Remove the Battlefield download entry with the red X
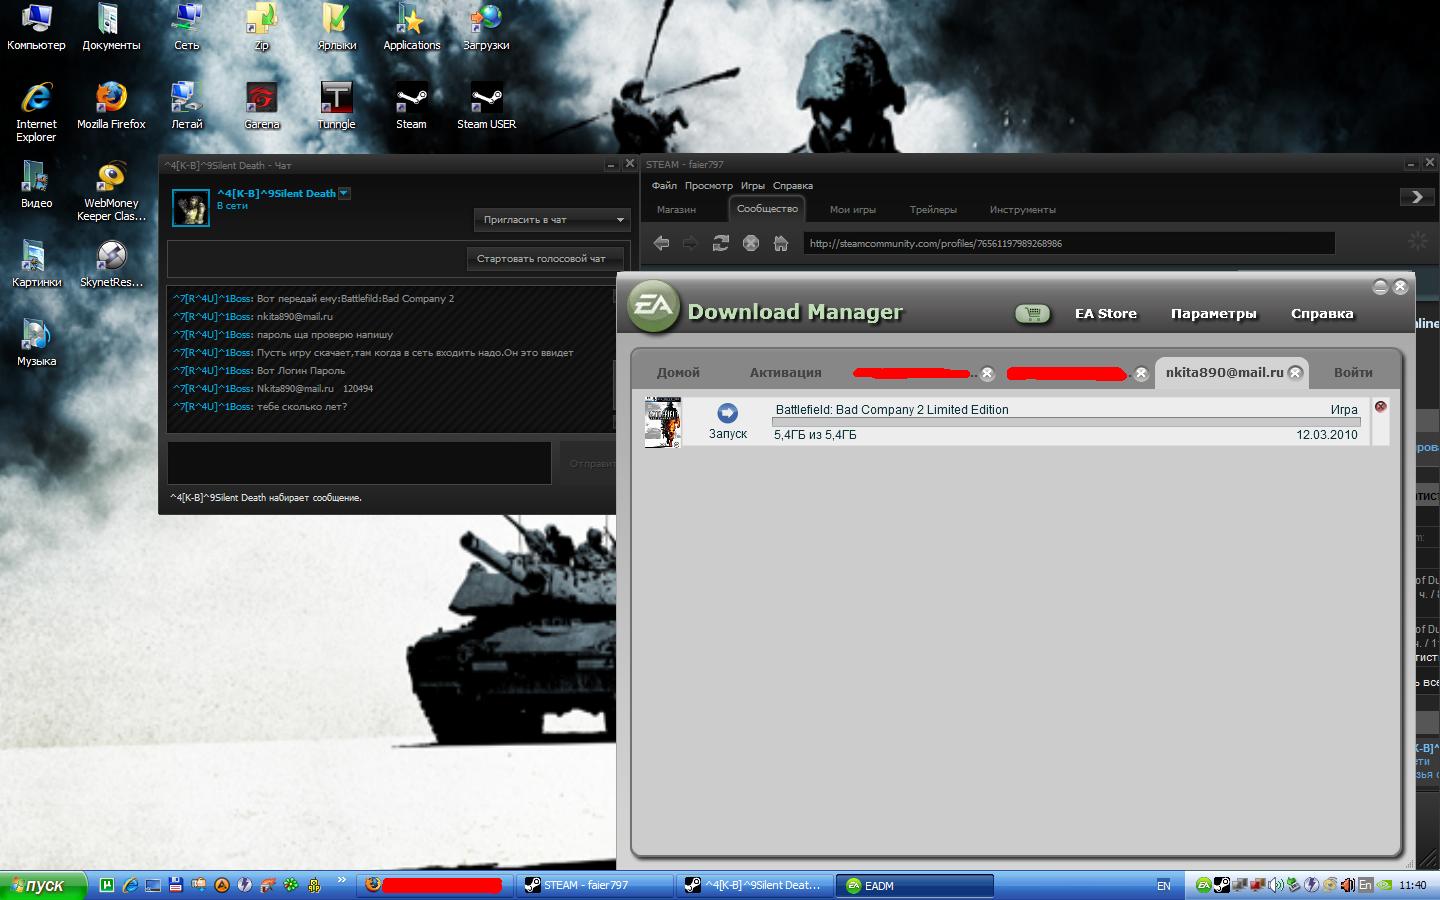 1380,406
